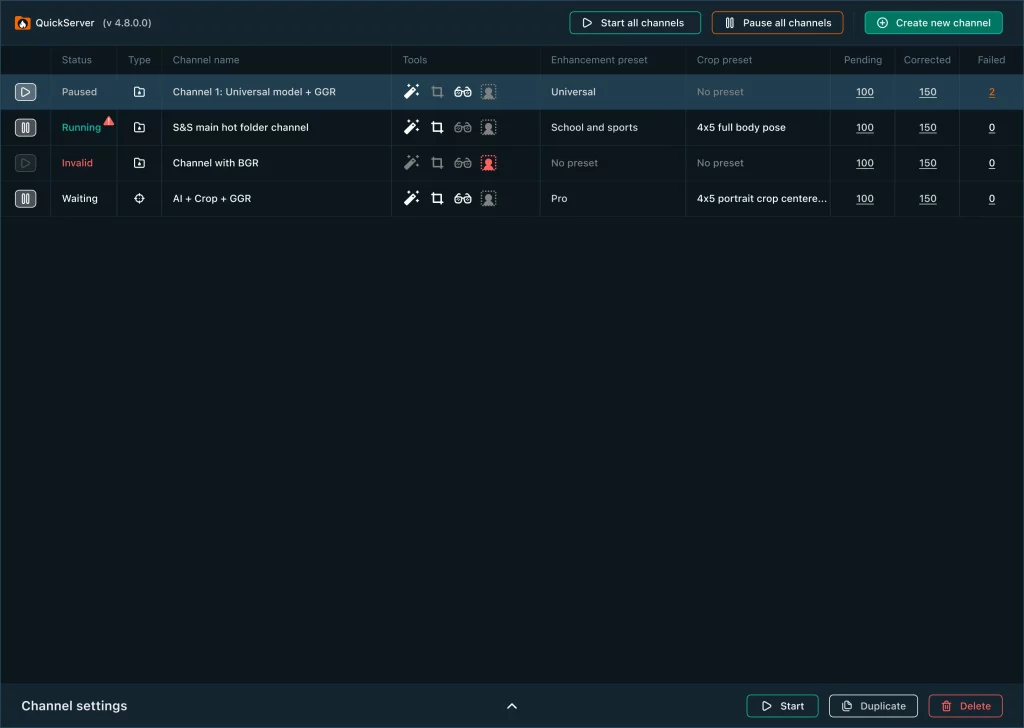Viewport: 1024px width, 728px height.
Task: Click the red warning triangle next to Running status
Action: (x=109, y=121)
